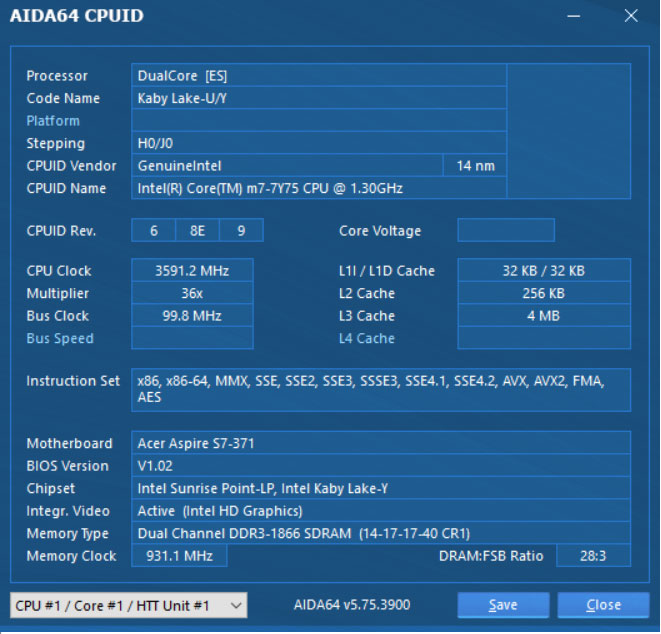Click the 99.8 MHz Bus Clock value
This screenshot has width=661, height=634.
pyautogui.click(x=192, y=316)
